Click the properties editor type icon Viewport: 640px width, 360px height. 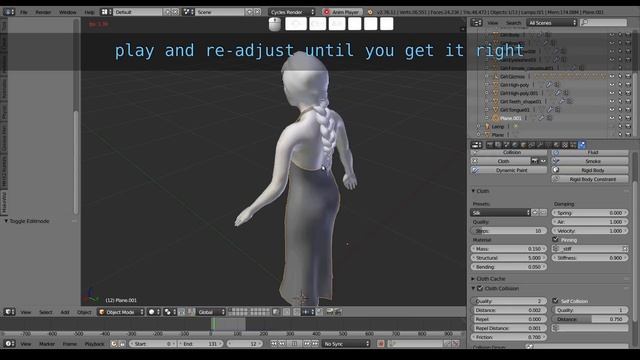point(476,145)
